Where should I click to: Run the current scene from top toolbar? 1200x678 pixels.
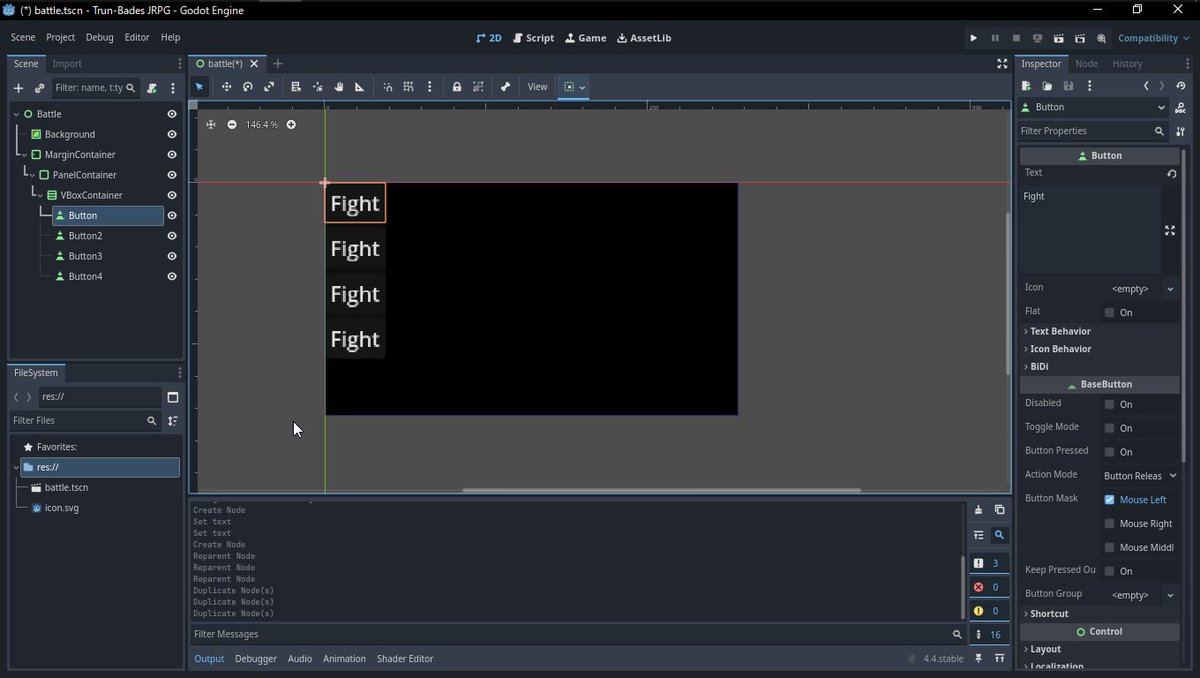point(1059,38)
